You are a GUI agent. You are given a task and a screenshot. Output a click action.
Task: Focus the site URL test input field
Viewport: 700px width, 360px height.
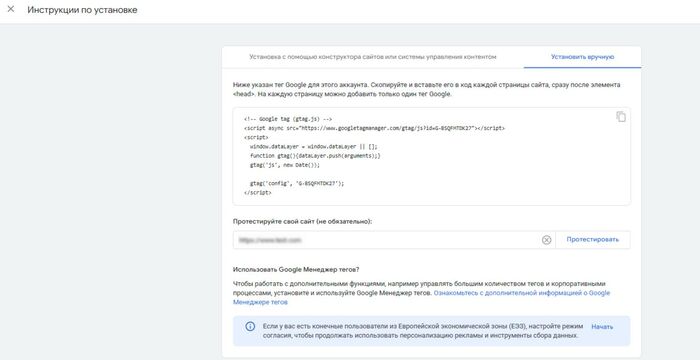click(387, 240)
